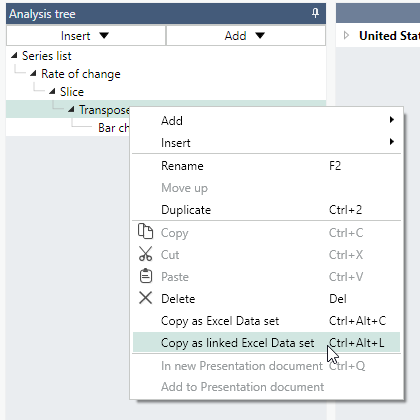Choose Duplicate from the context menu
Image resolution: width=420 pixels, height=420 pixels.
click(x=266, y=210)
